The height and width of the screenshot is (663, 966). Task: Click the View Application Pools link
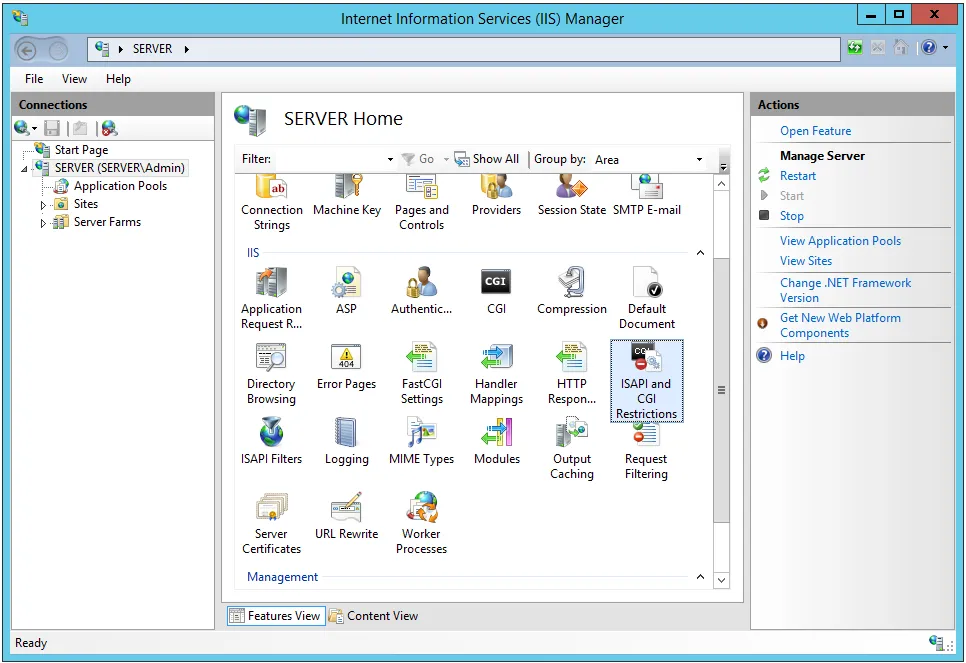coord(840,241)
